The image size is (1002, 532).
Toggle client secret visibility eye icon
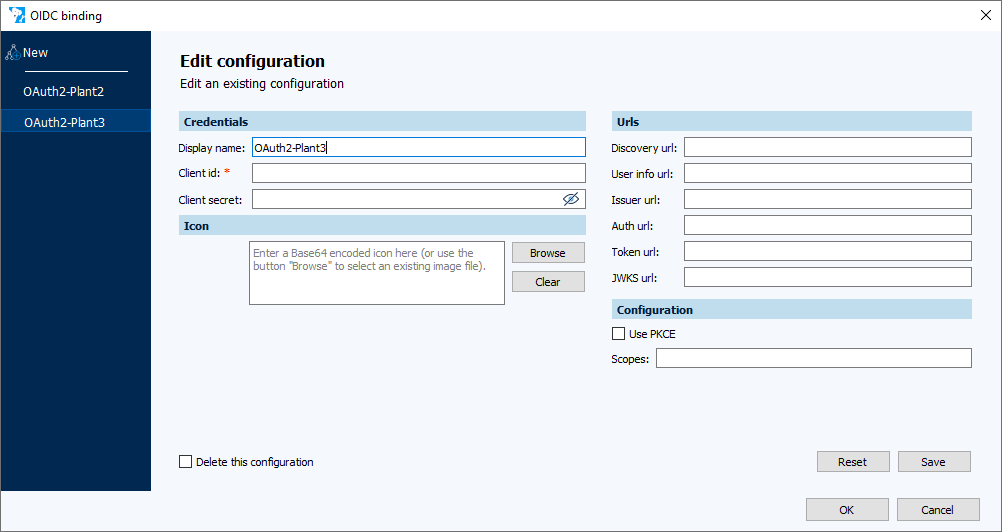(x=571, y=199)
